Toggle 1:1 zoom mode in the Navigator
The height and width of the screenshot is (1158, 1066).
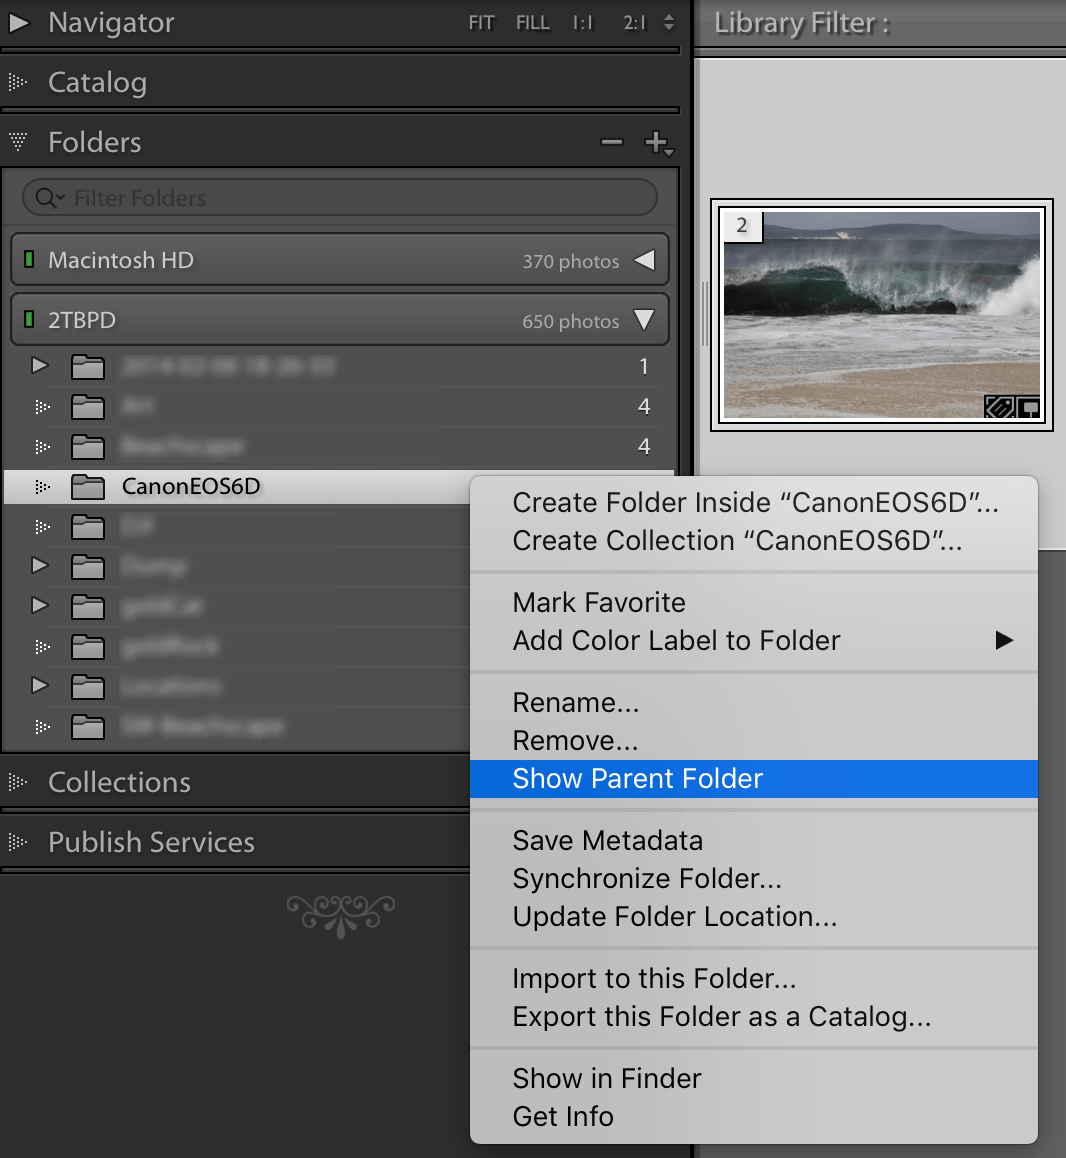(583, 22)
